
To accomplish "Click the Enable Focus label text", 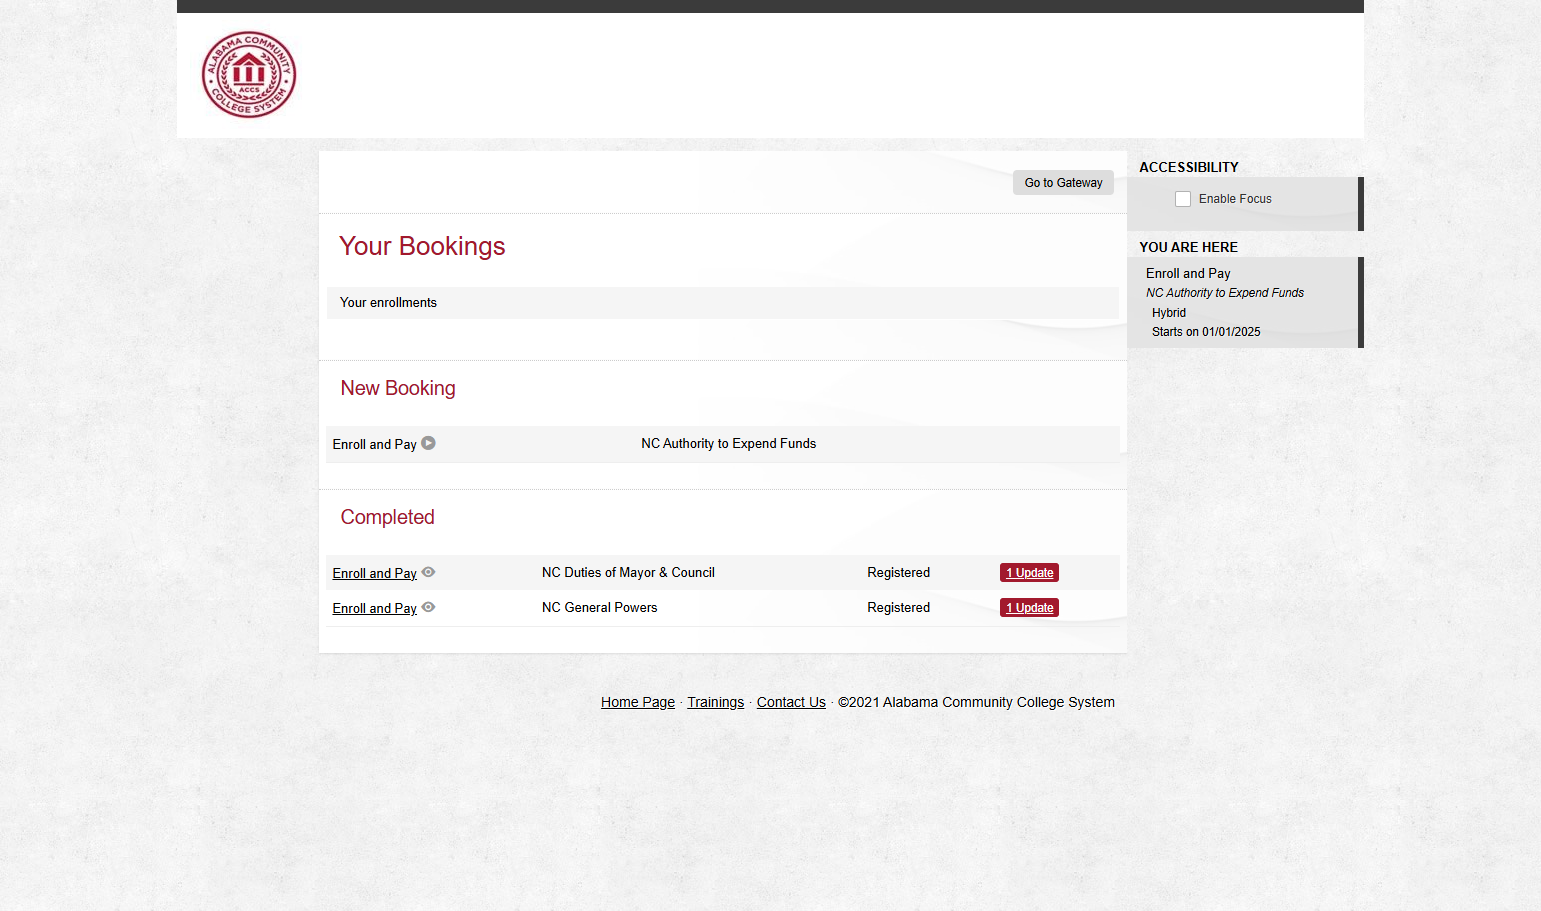I will click(x=1235, y=199).
